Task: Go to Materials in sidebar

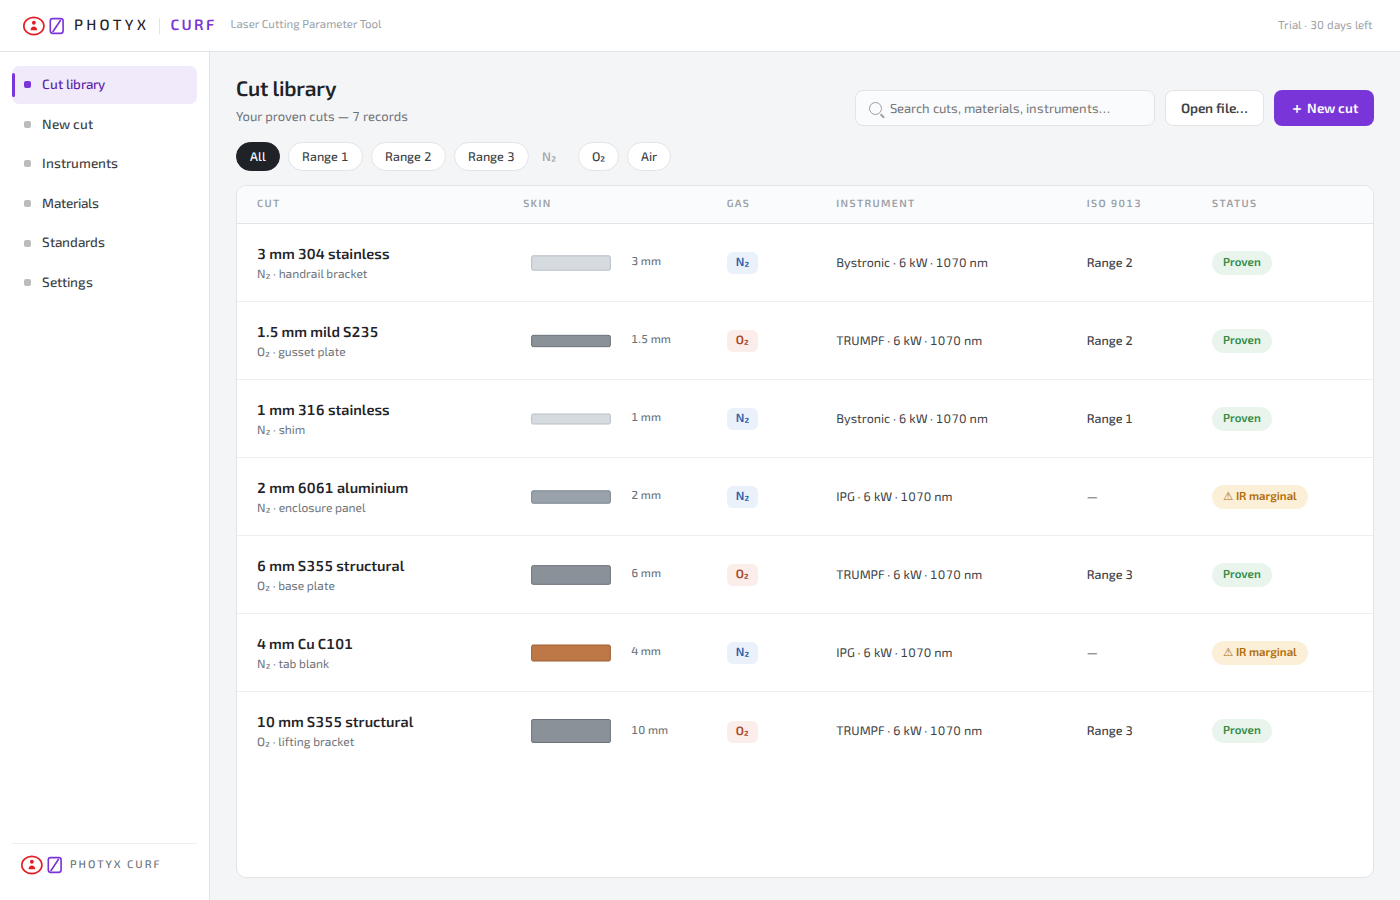Action: pyautogui.click(x=104, y=204)
